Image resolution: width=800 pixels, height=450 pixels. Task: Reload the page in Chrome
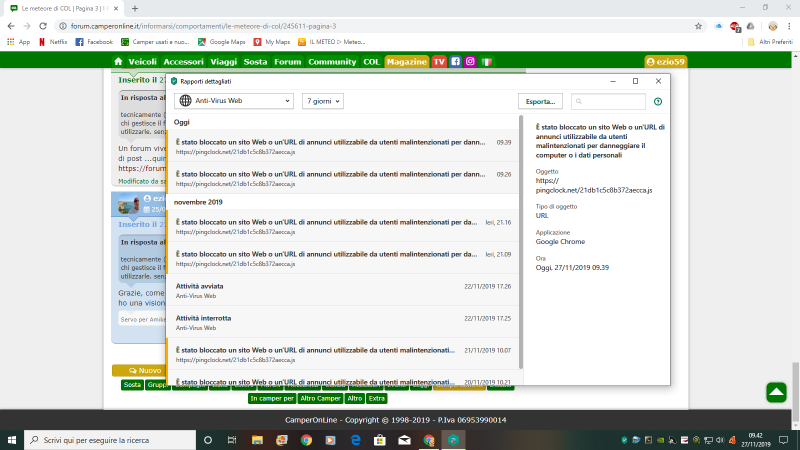(43, 25)
